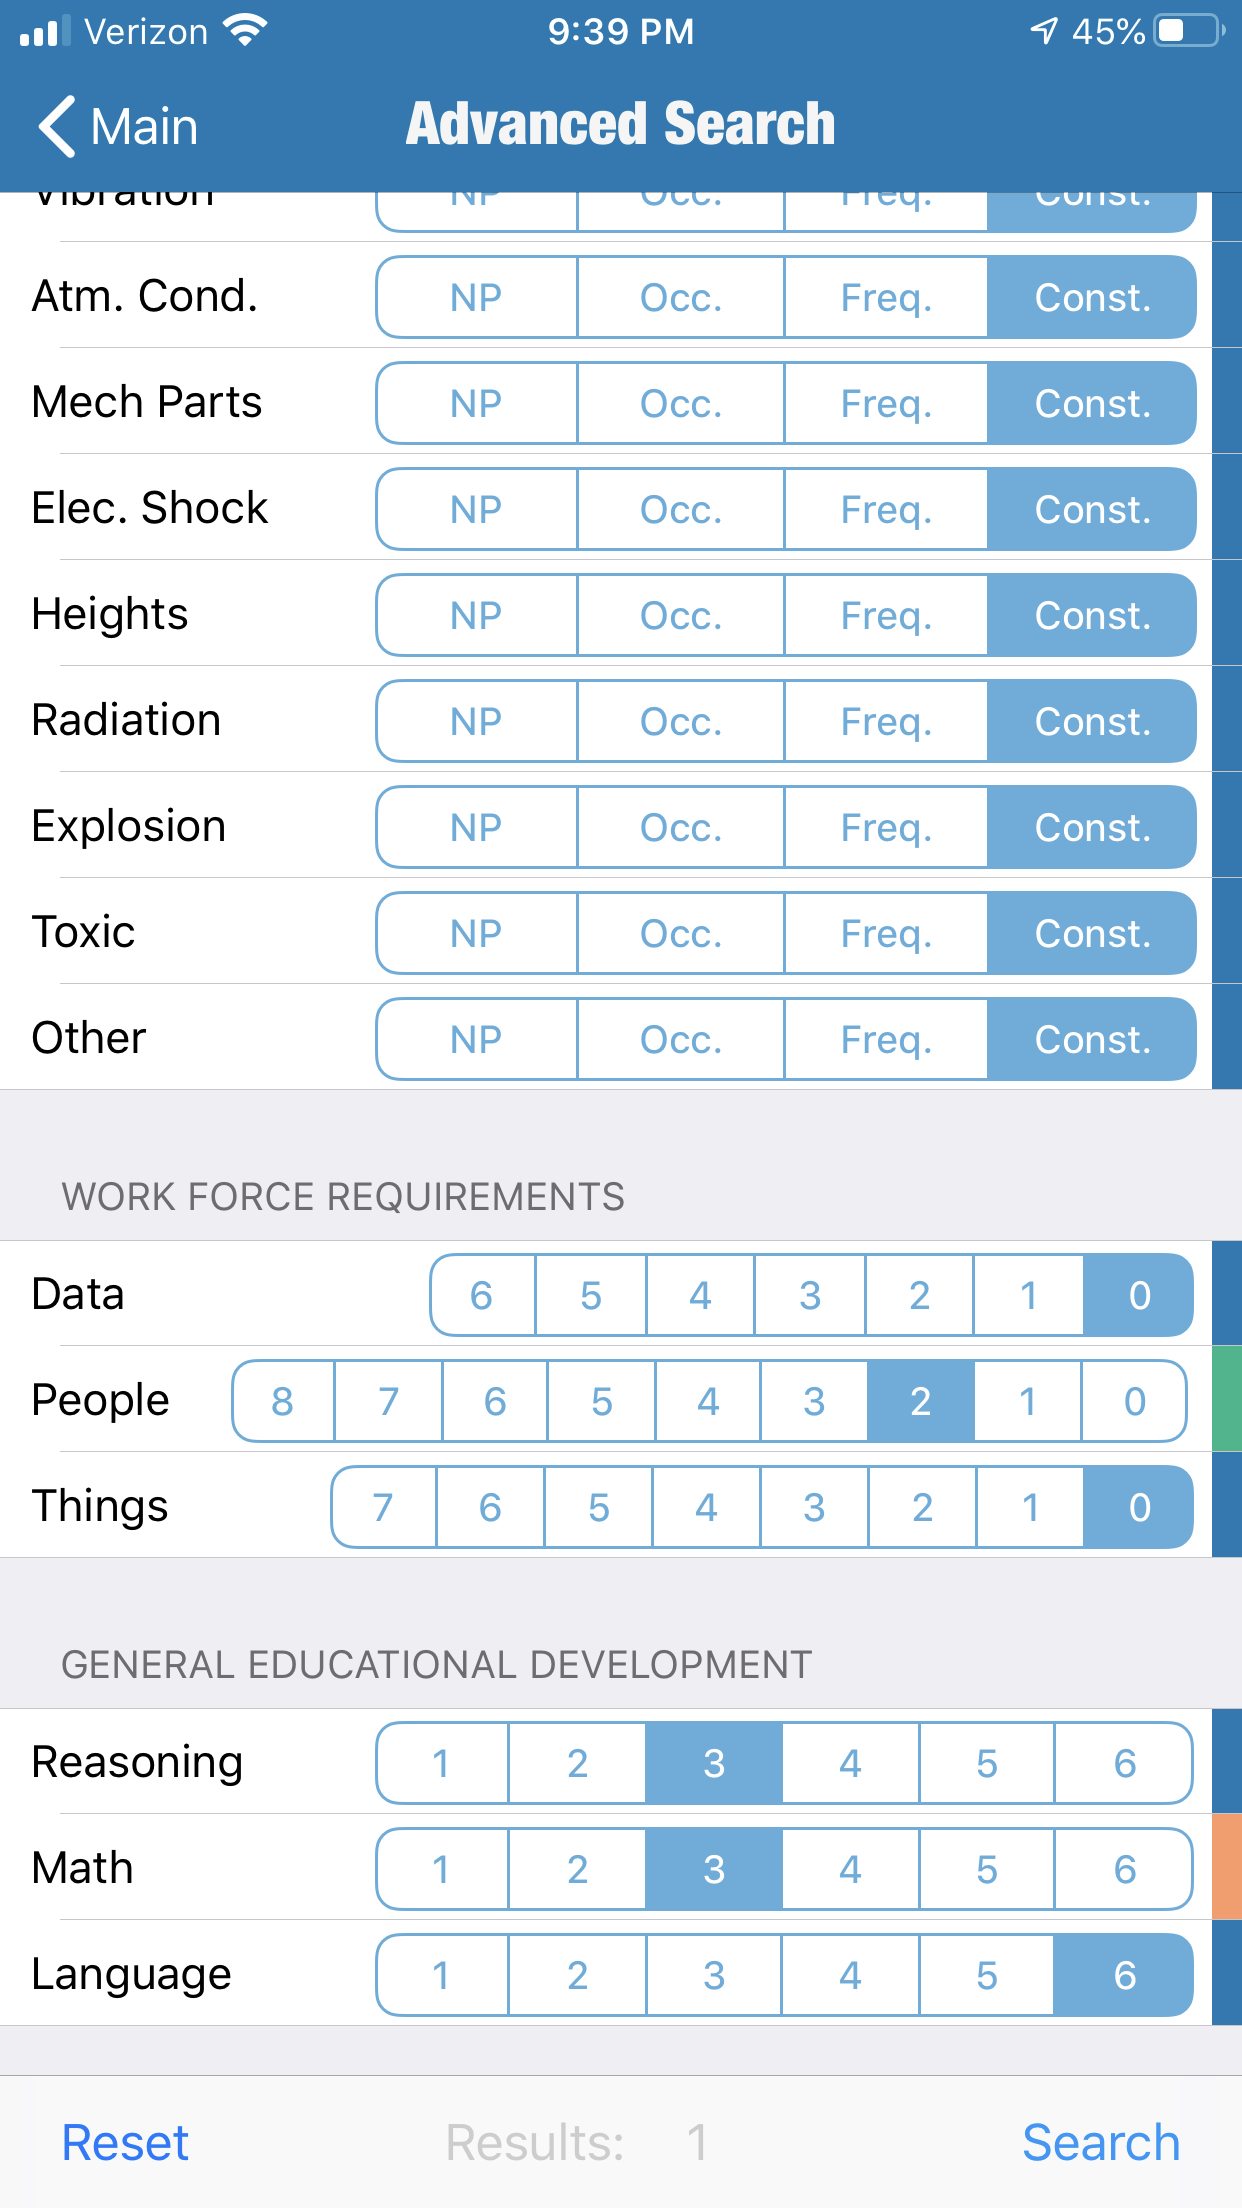The width and height of the screenshot is (1242, 2208).
Task: Choose level 7 for Things
Action: coord(383,1508)
